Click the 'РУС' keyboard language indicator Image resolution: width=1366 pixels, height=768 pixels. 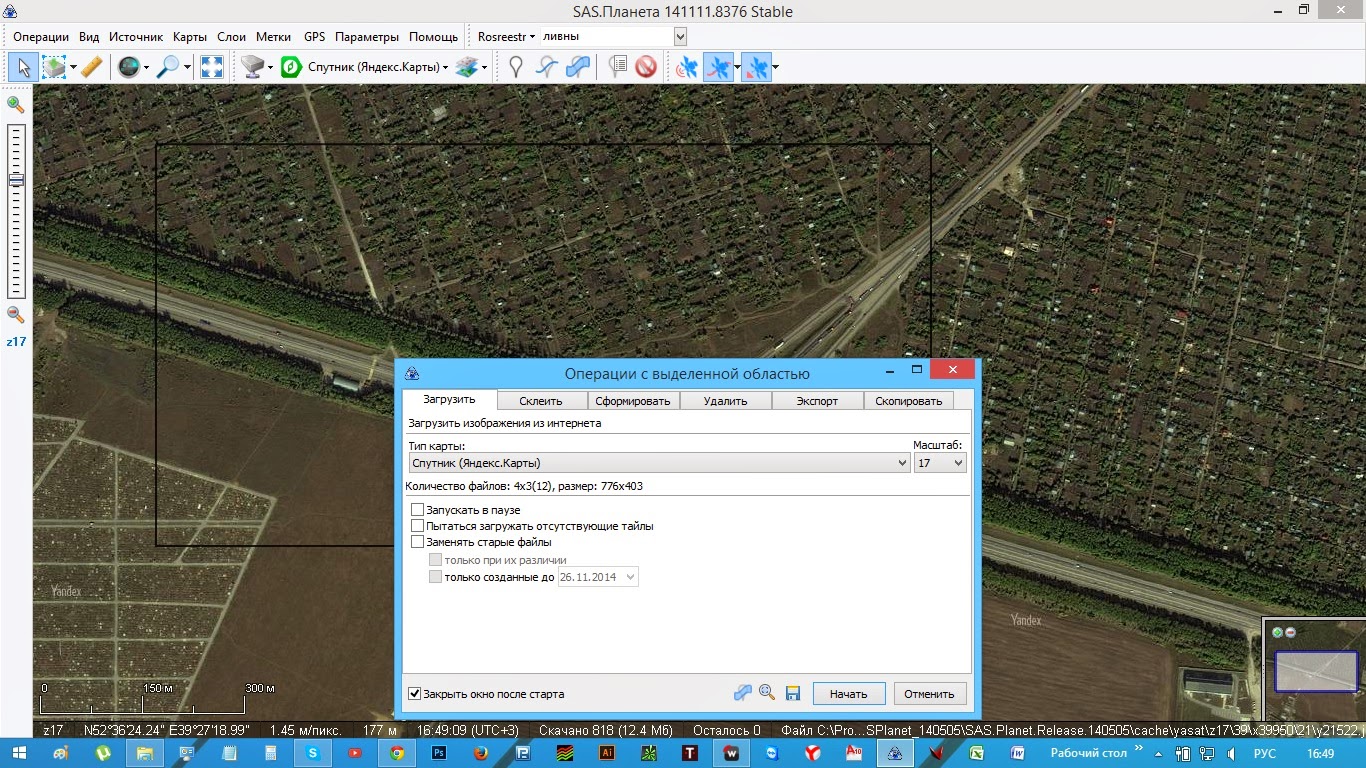pos(1265,753)
